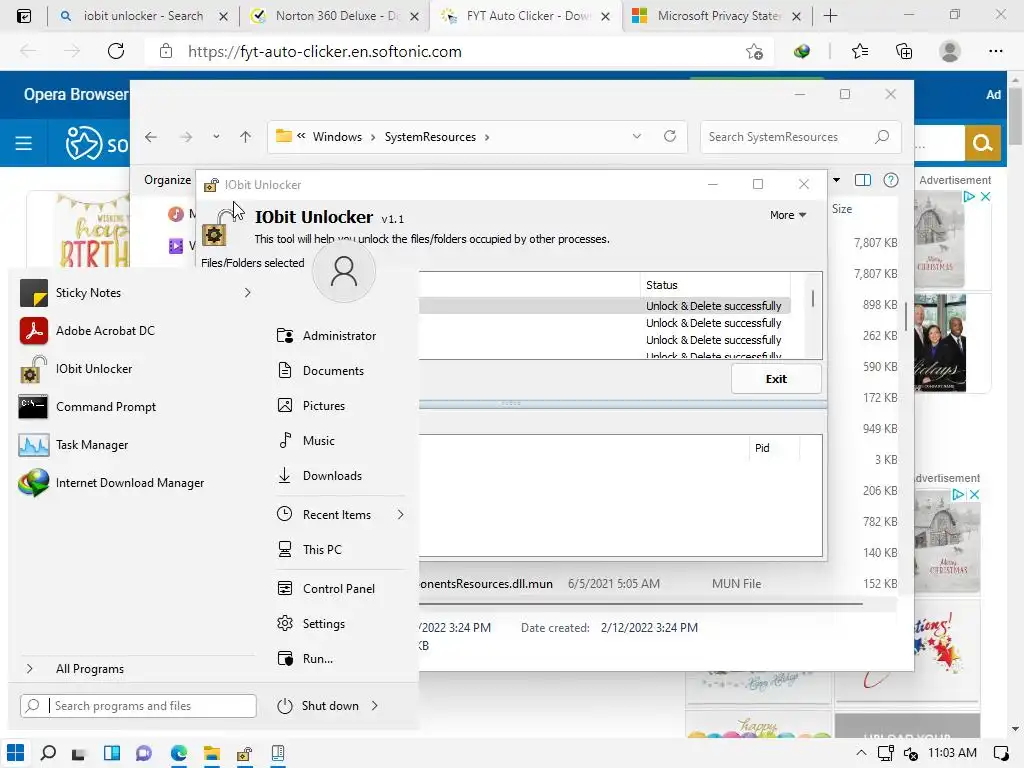Screen dimensions: 1024x768
Task: Open File Explorer from taskbar
Action: point(212,753)
